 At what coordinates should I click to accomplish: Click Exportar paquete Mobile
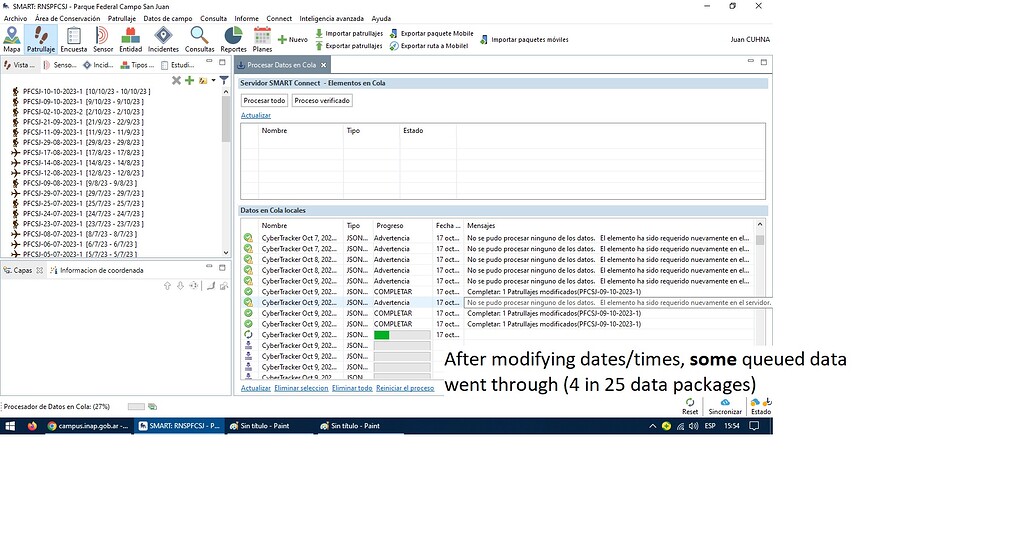coord(432,33)
